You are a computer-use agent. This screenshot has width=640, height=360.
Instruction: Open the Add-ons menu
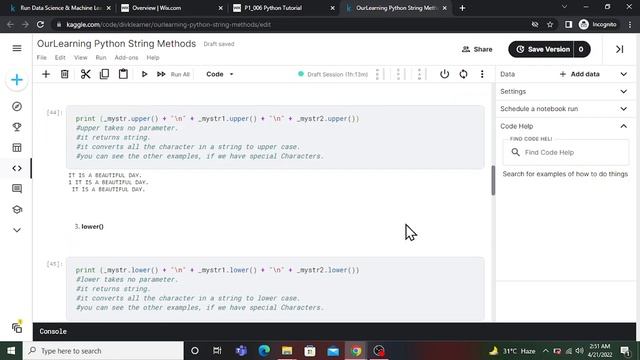click(x=126, y=58)
